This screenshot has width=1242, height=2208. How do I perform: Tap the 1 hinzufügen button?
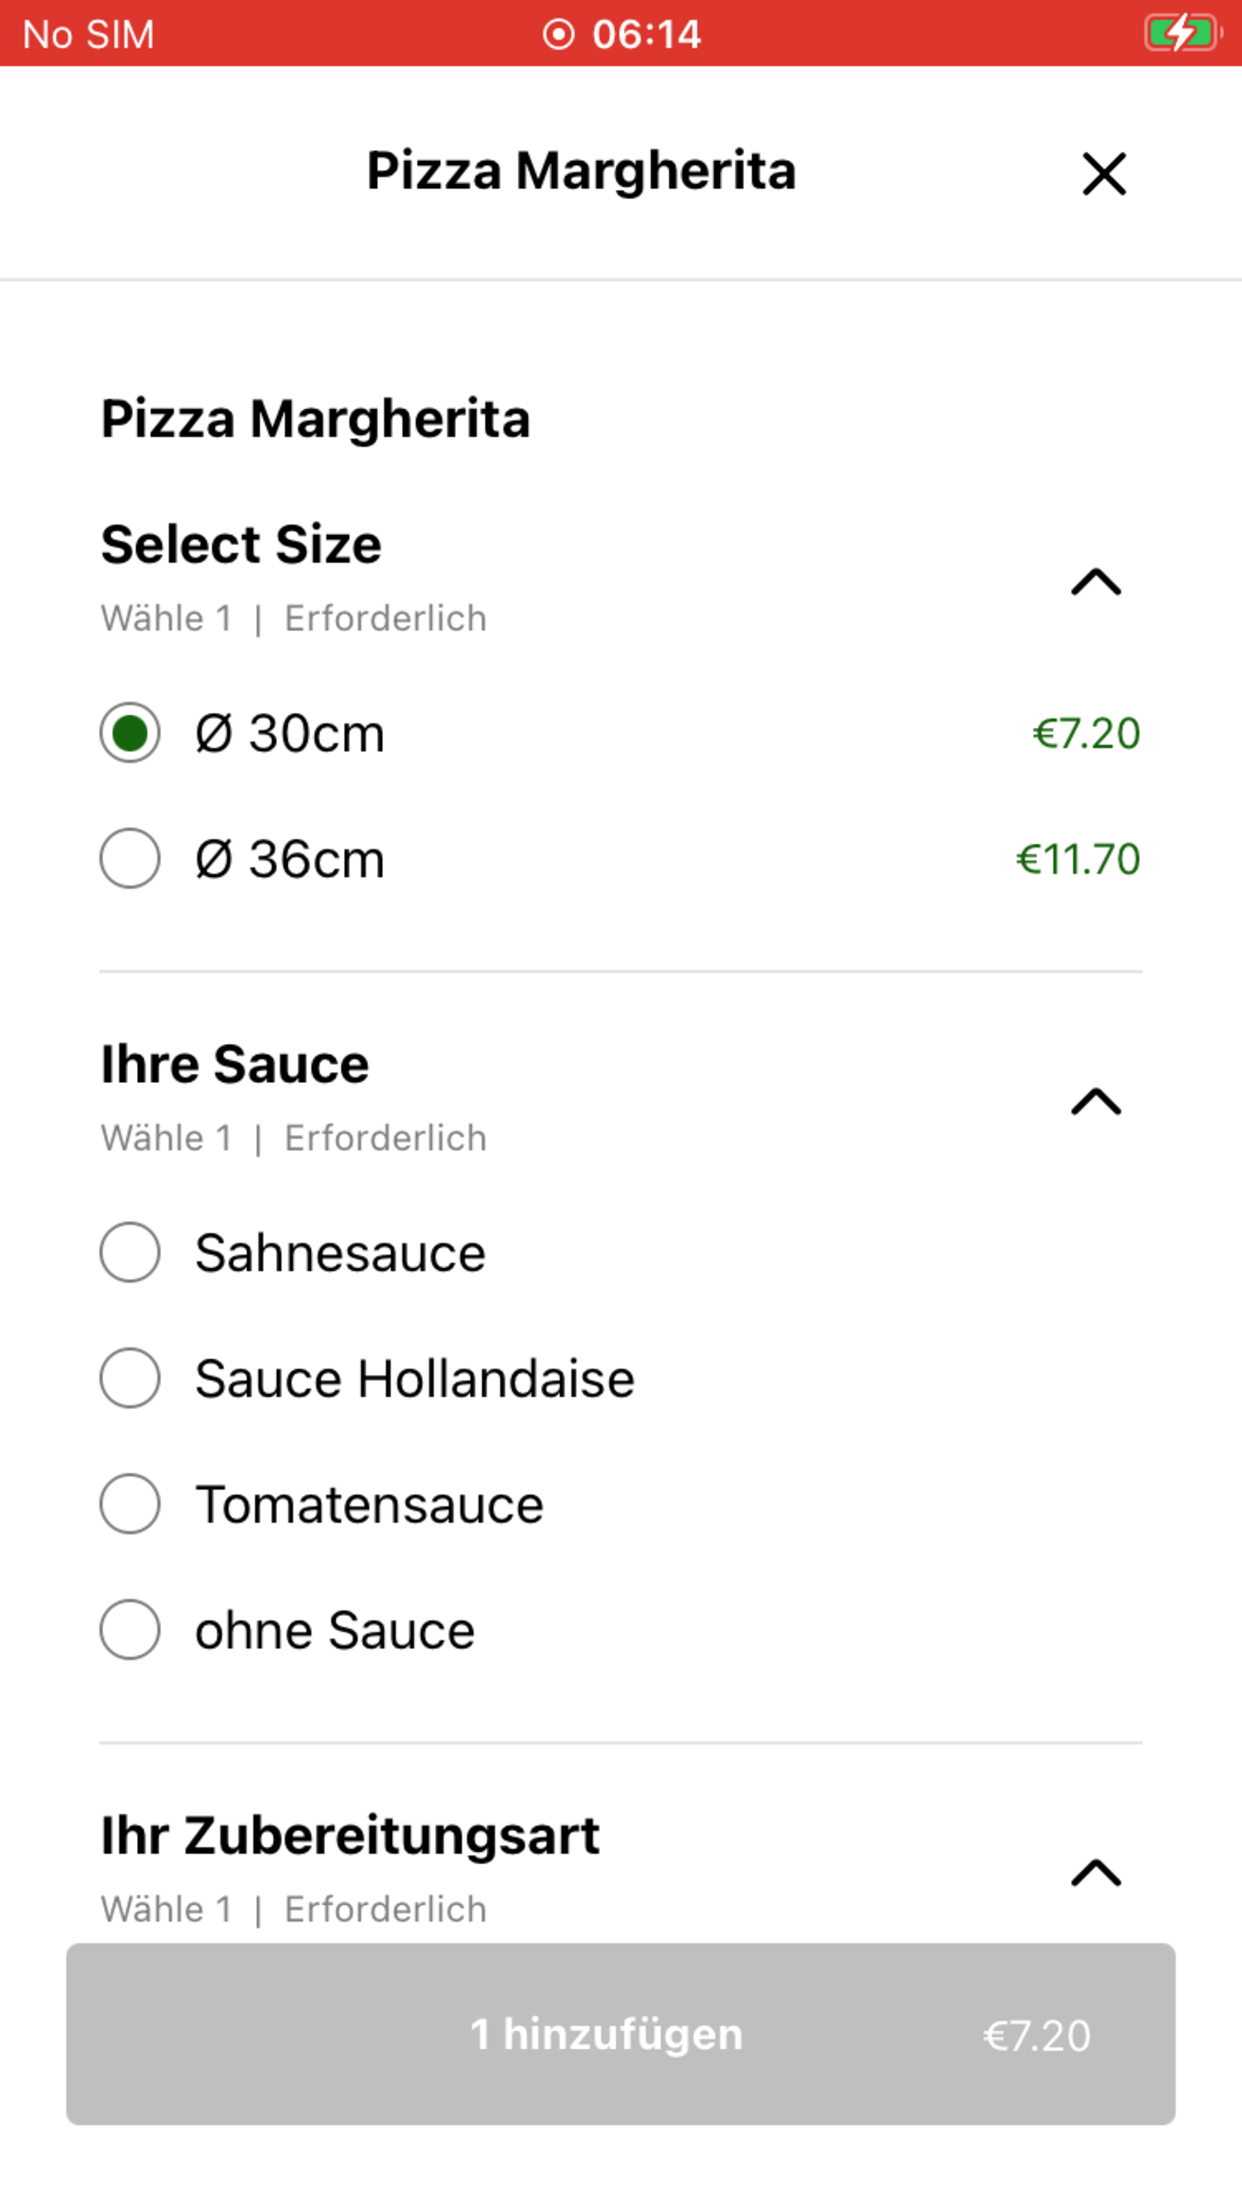pyautogui.click(x=621, y=2034)
